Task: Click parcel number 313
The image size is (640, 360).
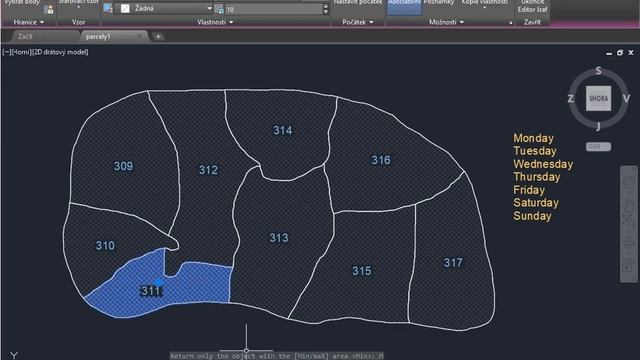Action: pyautogui.click(x=279, y=238)
